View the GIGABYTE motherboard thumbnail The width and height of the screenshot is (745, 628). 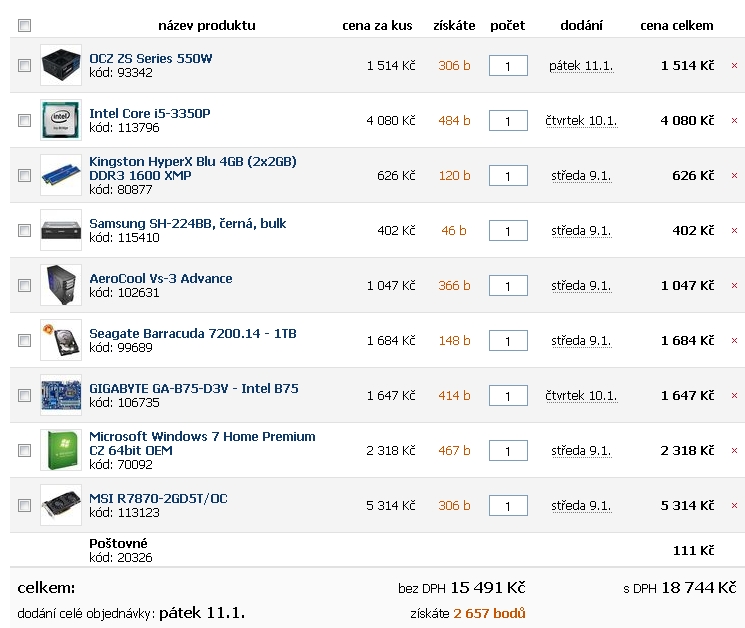[x=61, y=395]
